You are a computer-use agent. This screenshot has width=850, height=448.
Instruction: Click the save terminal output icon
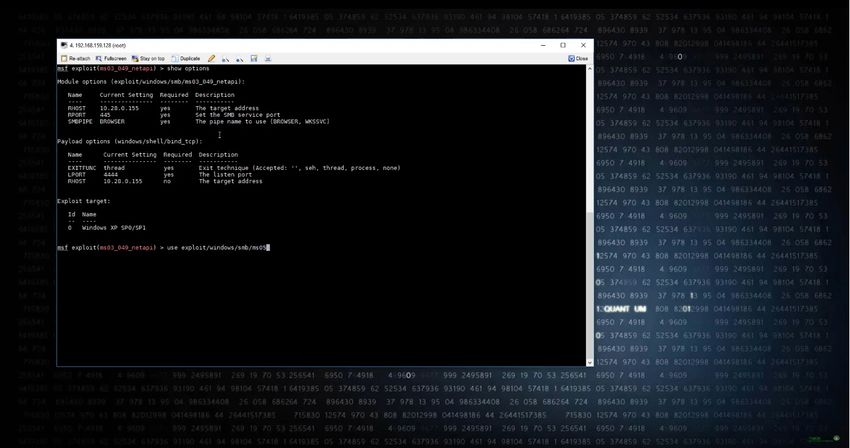click(x=254, y=59)
